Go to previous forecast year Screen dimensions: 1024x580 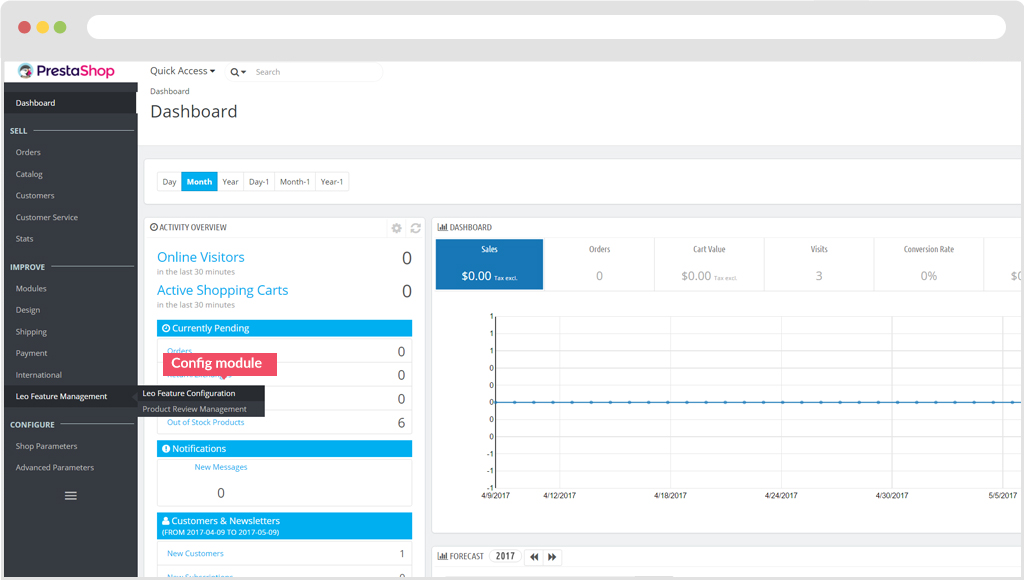coord(534,556)
